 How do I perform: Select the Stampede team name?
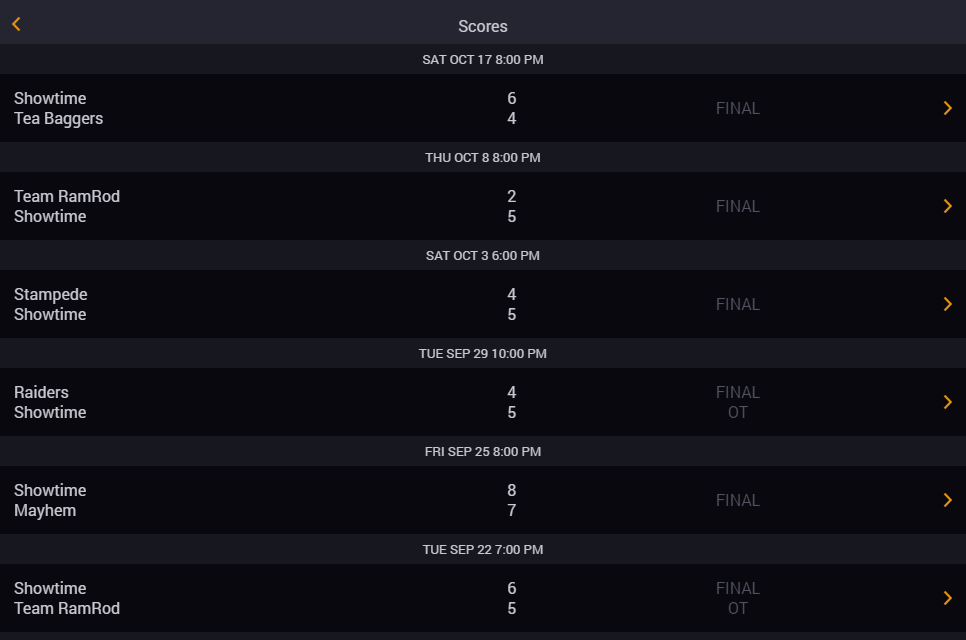[51, 294]
